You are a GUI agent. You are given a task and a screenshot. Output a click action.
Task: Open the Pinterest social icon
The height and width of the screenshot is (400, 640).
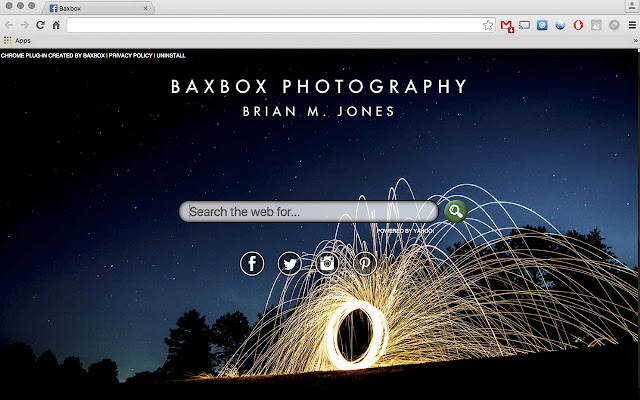click(x=365, y=263)
